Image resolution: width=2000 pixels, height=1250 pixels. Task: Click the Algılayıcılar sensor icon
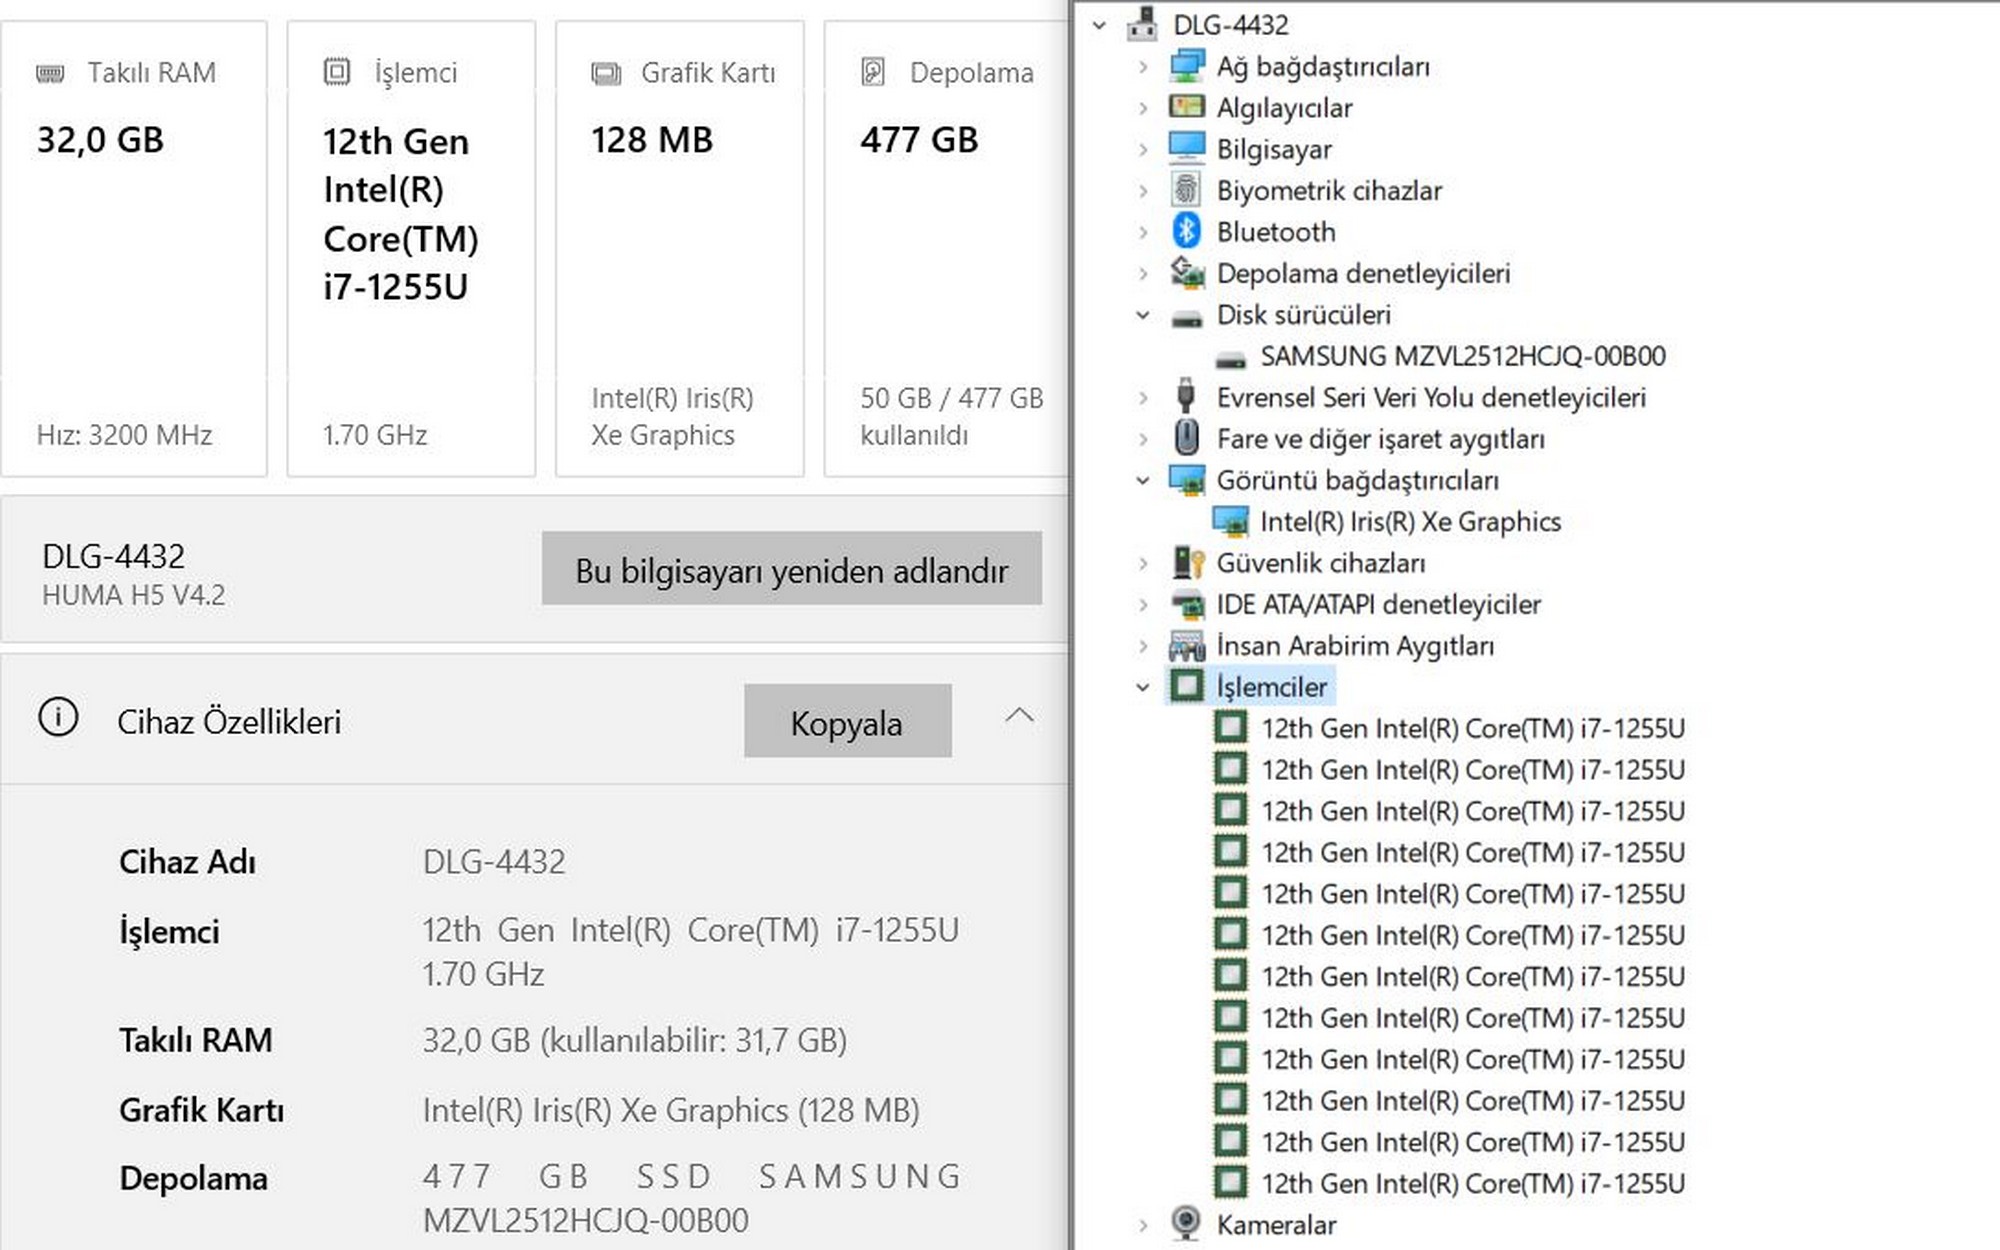(x=1186, y=107)
